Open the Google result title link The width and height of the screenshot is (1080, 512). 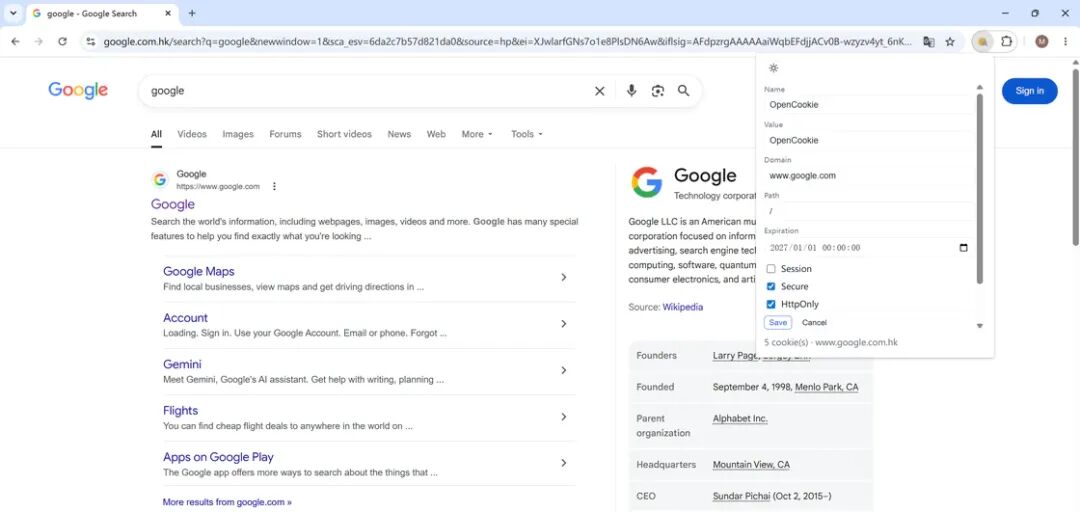[x=173, y=205]
